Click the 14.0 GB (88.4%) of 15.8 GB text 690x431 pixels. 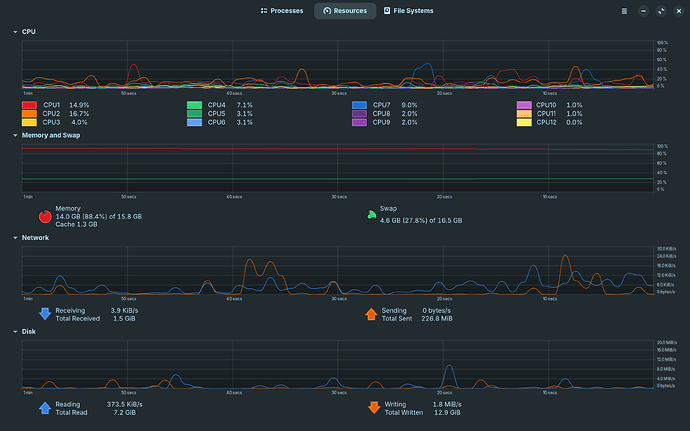[x=99, y=217]
